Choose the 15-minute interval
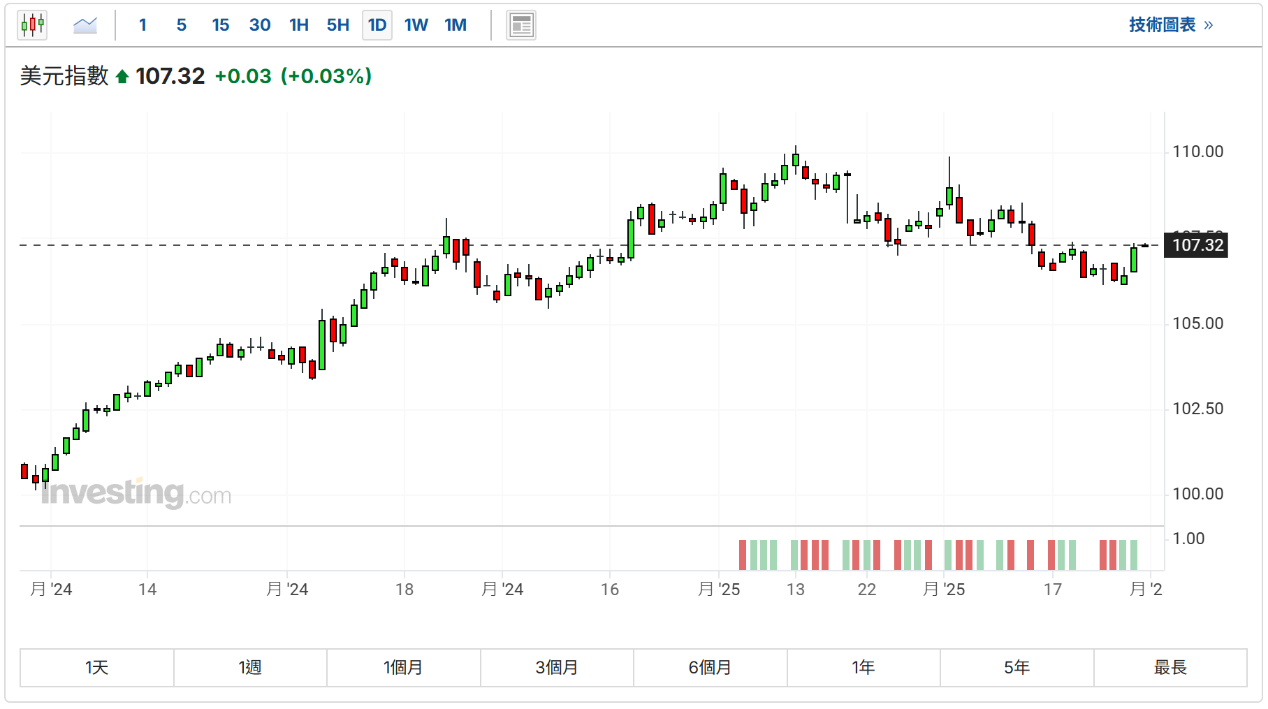1268x709 pixels. (x=220, y=25)
